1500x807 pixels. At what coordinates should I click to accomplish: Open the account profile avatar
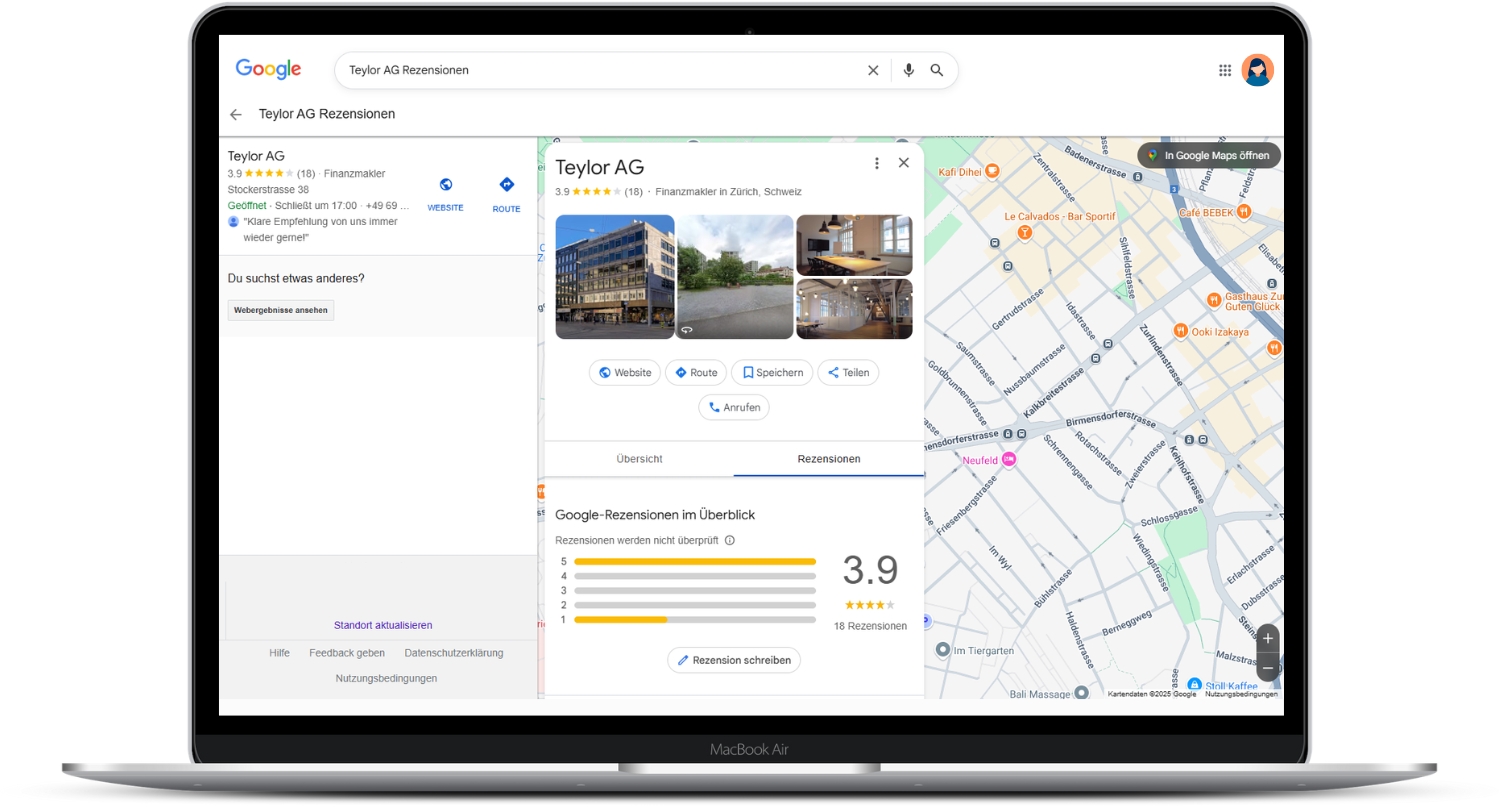[1258, 70]
